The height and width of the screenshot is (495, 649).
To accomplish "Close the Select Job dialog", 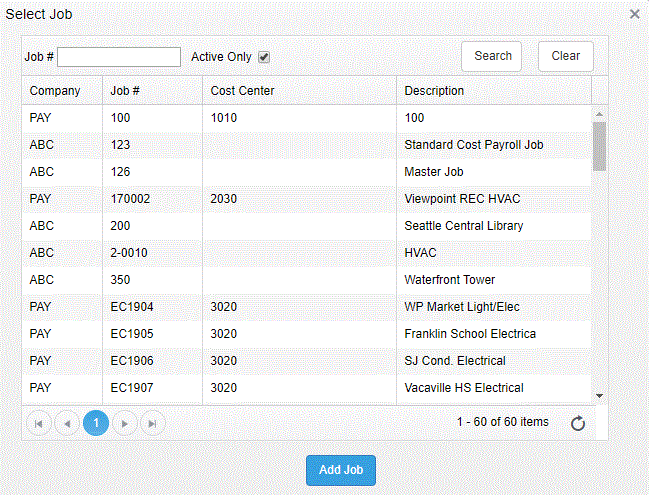I will [x=634, y=14].
